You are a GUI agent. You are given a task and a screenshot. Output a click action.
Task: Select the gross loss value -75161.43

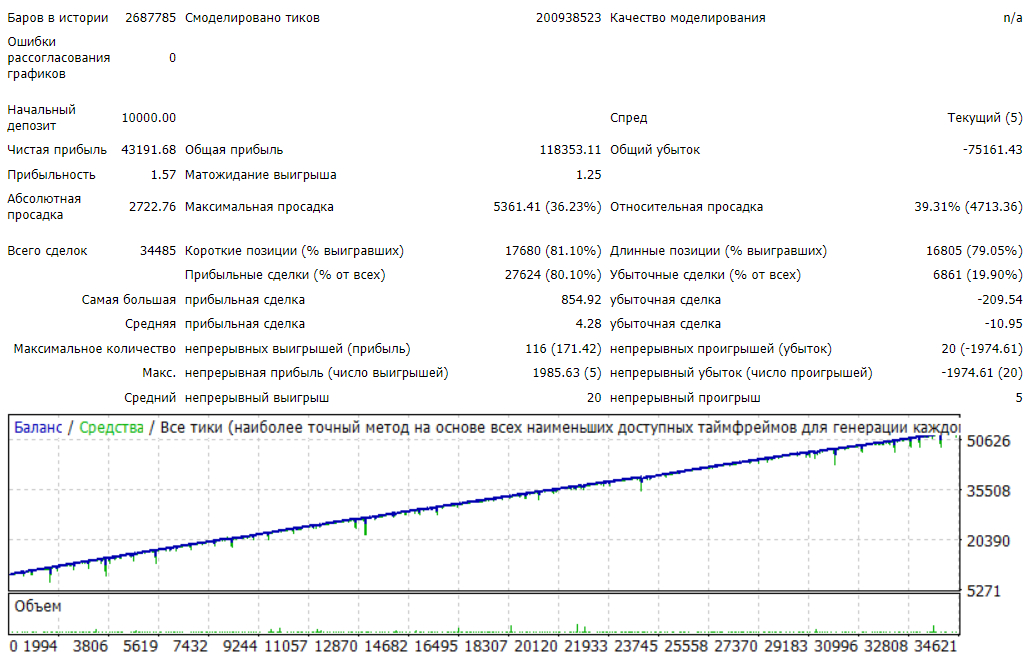click(993, 150)
